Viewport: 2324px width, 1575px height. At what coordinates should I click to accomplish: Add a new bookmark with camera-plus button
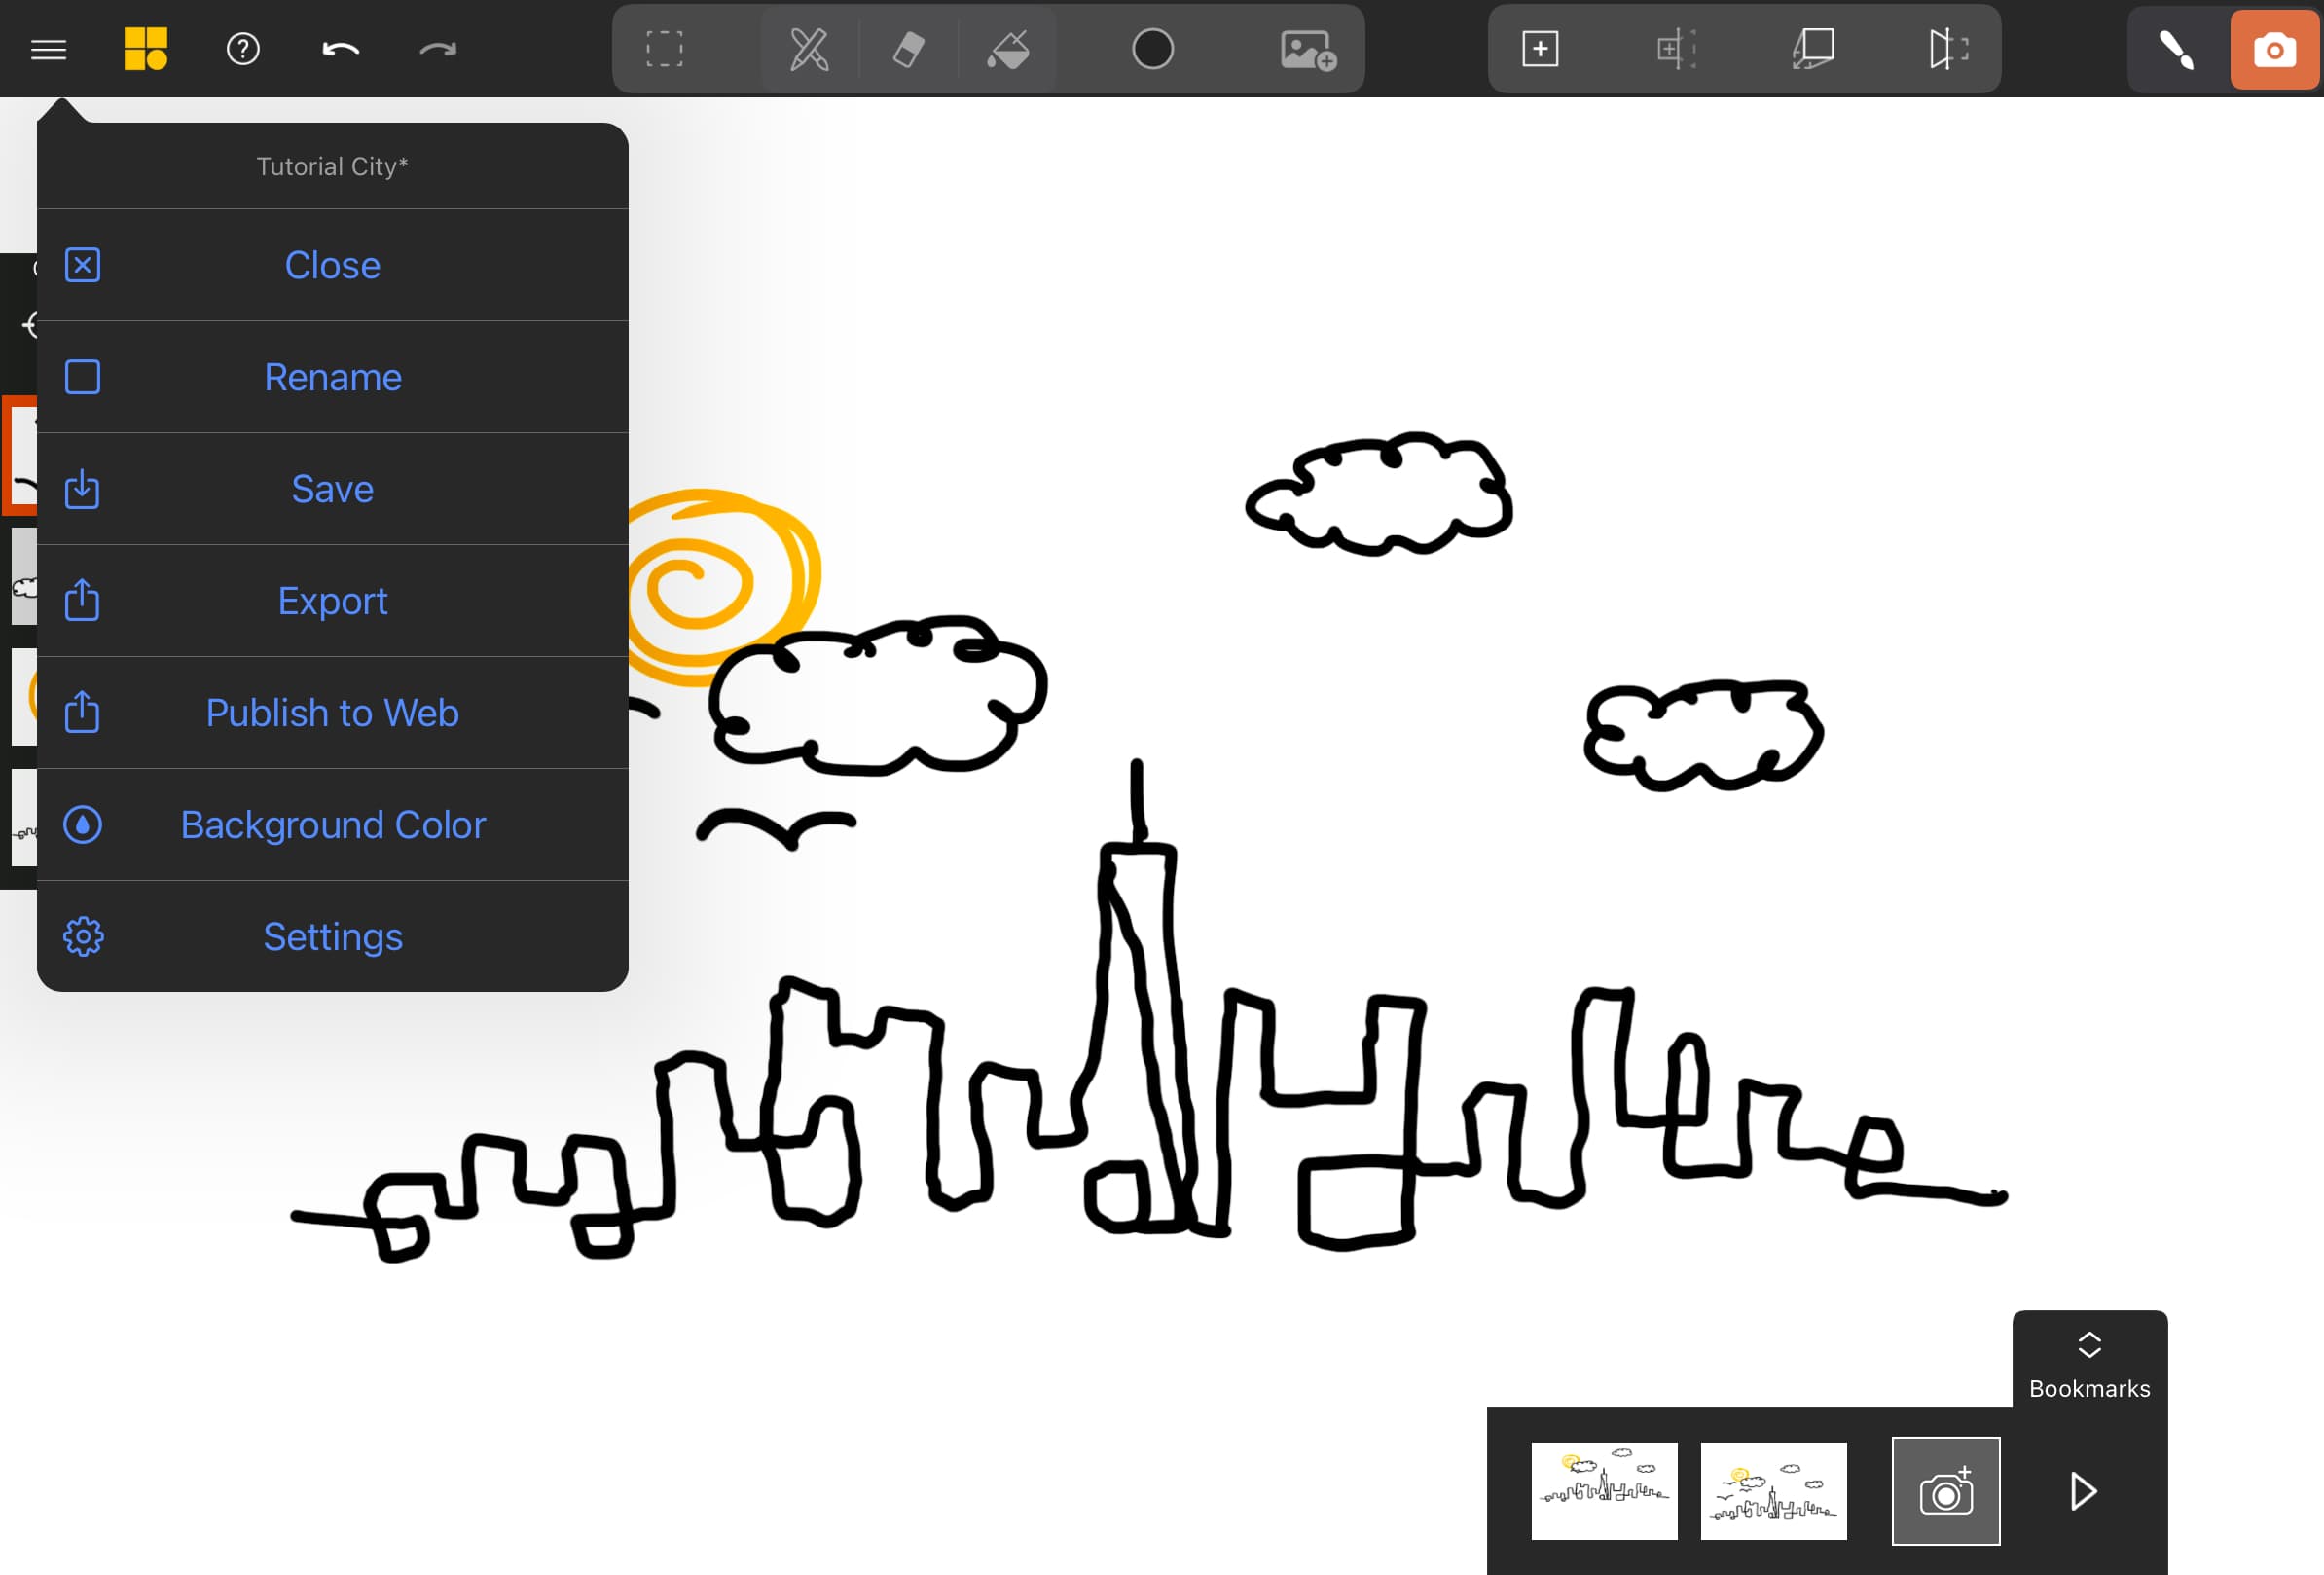1945,1491
